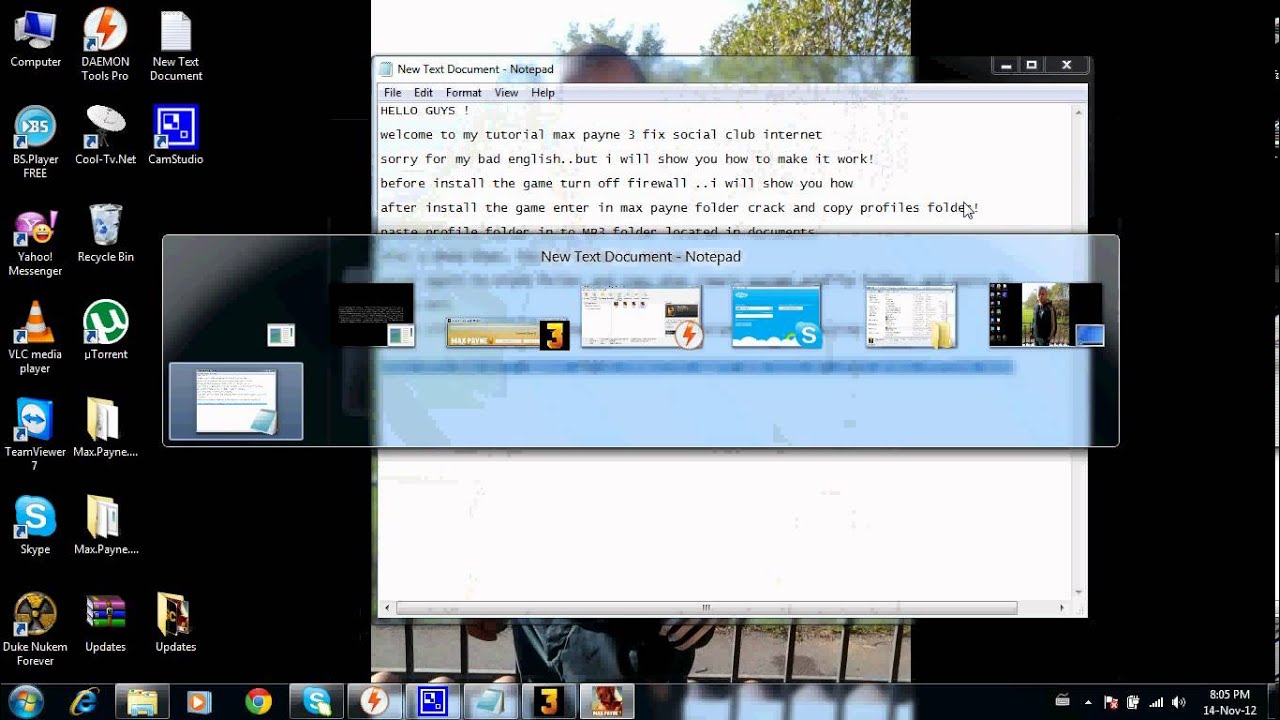Image resolution: width=1280 pixels, height=720 pixels.
Task: Switch to Max Payne 3 launcher taskbar button
Action: 548,702
